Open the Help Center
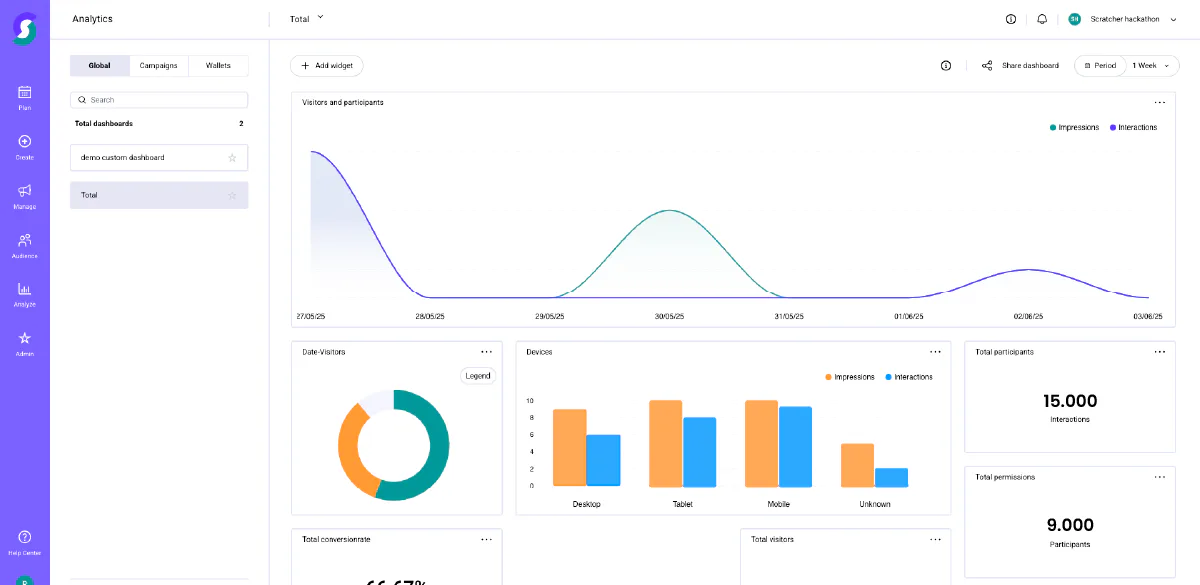Viewport: 1200px width, 585px height. 25,542
